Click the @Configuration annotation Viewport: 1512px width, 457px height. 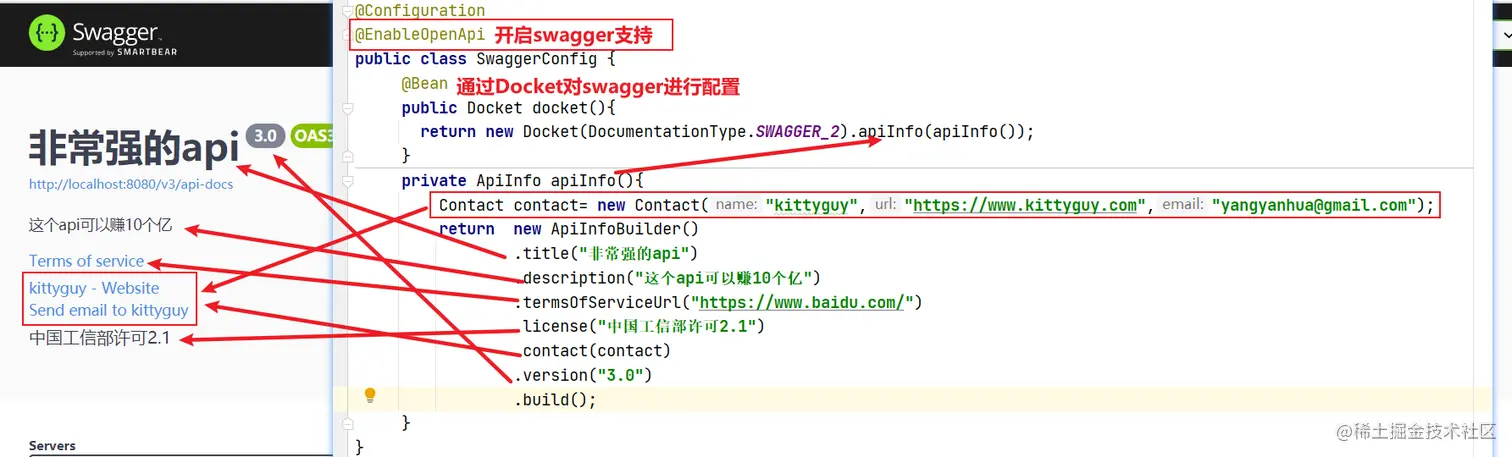click(x=420, y=10)
